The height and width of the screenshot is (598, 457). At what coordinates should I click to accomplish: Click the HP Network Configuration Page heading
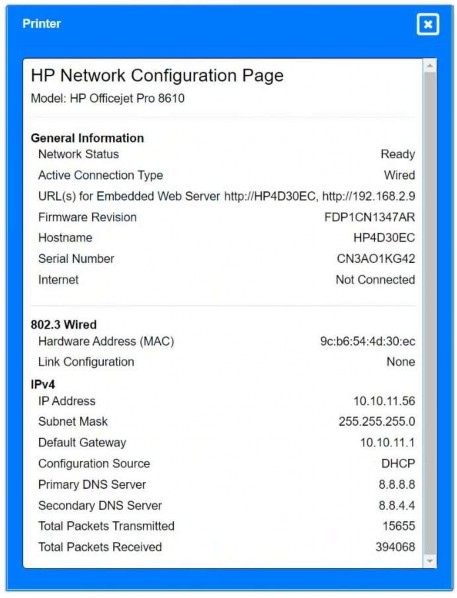[x=157, y=75]
